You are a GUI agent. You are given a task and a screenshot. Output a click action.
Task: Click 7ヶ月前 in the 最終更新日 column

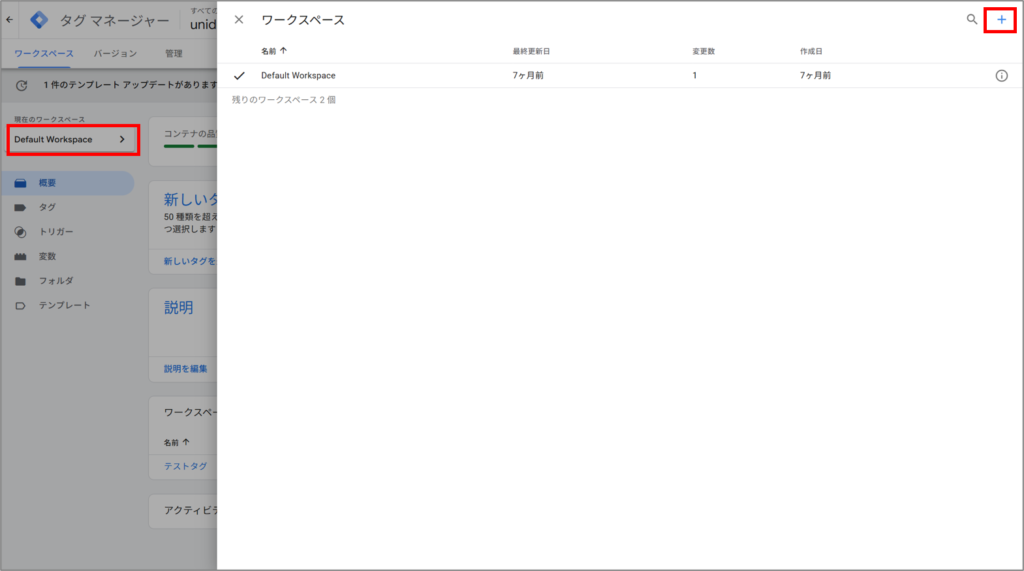coord(528,76)
